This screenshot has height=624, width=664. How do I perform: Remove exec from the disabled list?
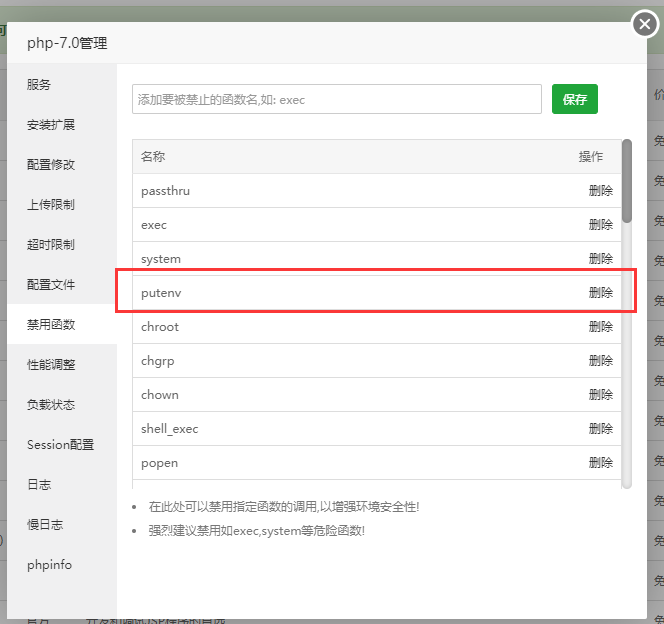600,225
